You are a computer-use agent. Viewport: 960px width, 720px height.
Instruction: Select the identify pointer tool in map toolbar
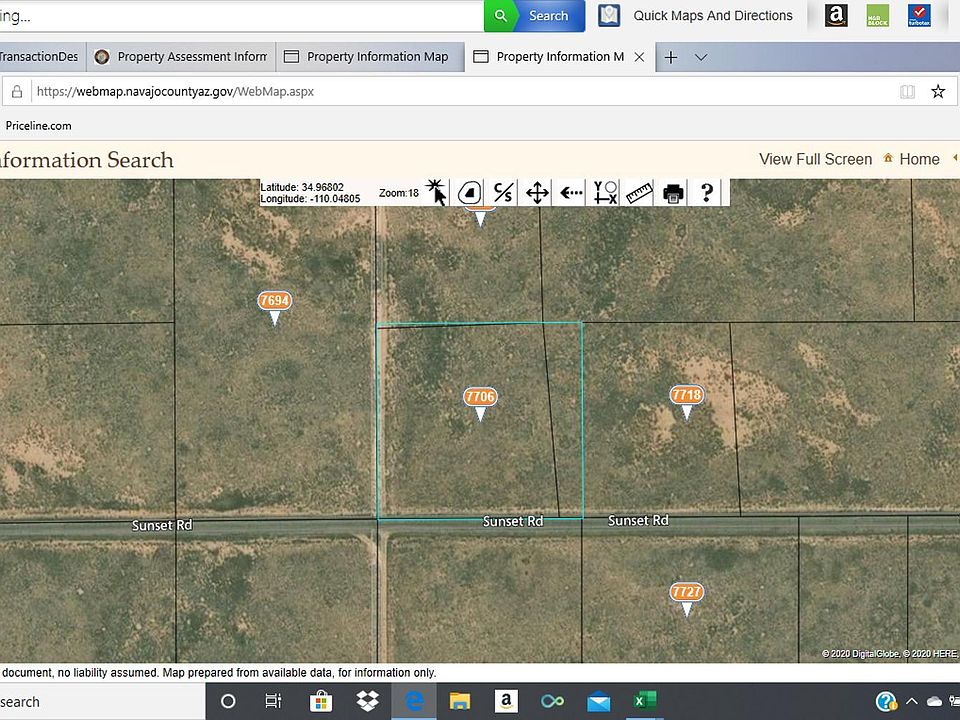pos(437,192)
